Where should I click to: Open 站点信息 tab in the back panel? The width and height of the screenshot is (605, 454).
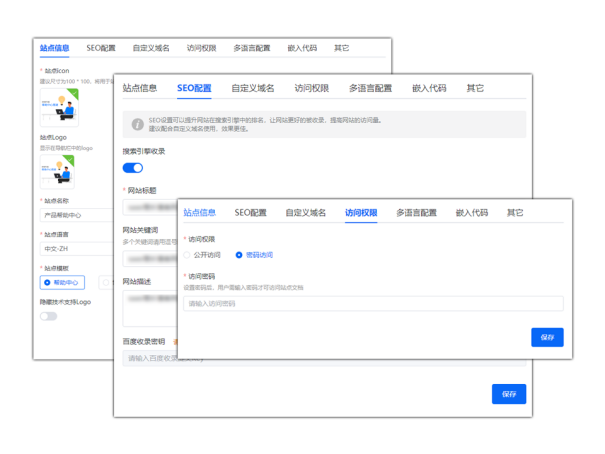tap(54, 48)
